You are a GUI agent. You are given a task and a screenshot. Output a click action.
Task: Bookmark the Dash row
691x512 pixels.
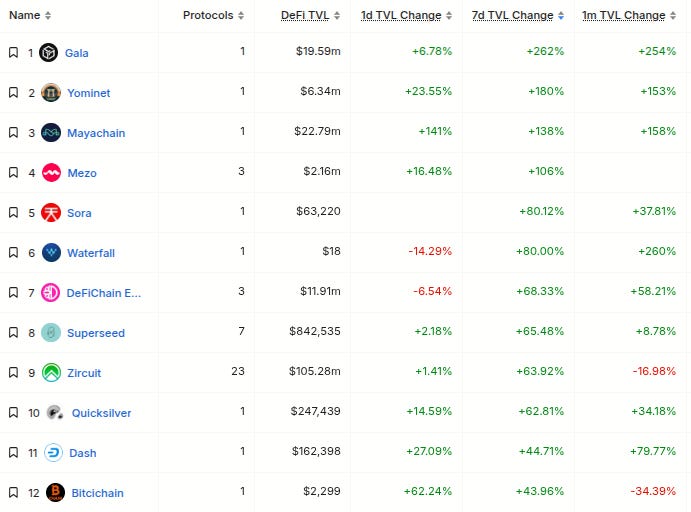coord(13,453)
